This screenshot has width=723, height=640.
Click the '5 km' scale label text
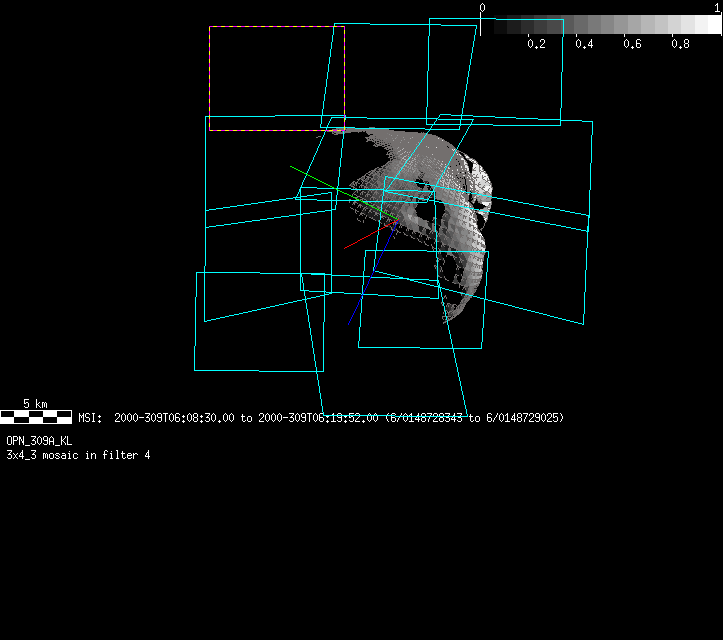pos(35,404)
